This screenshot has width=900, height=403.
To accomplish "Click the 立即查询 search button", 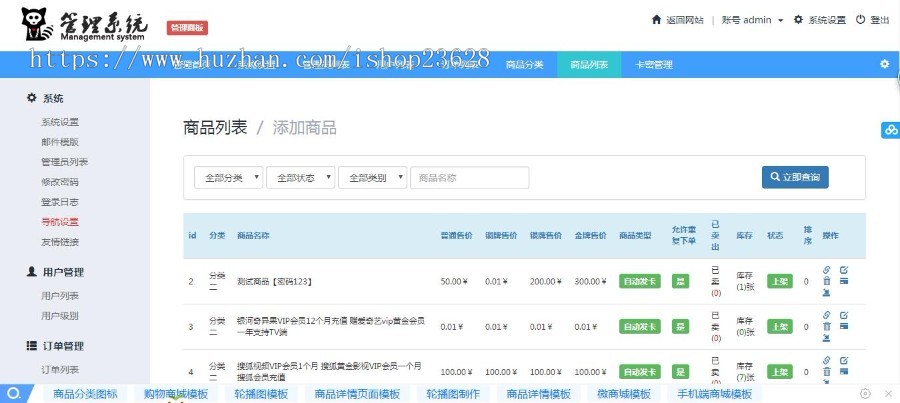I will click(795, 177).
